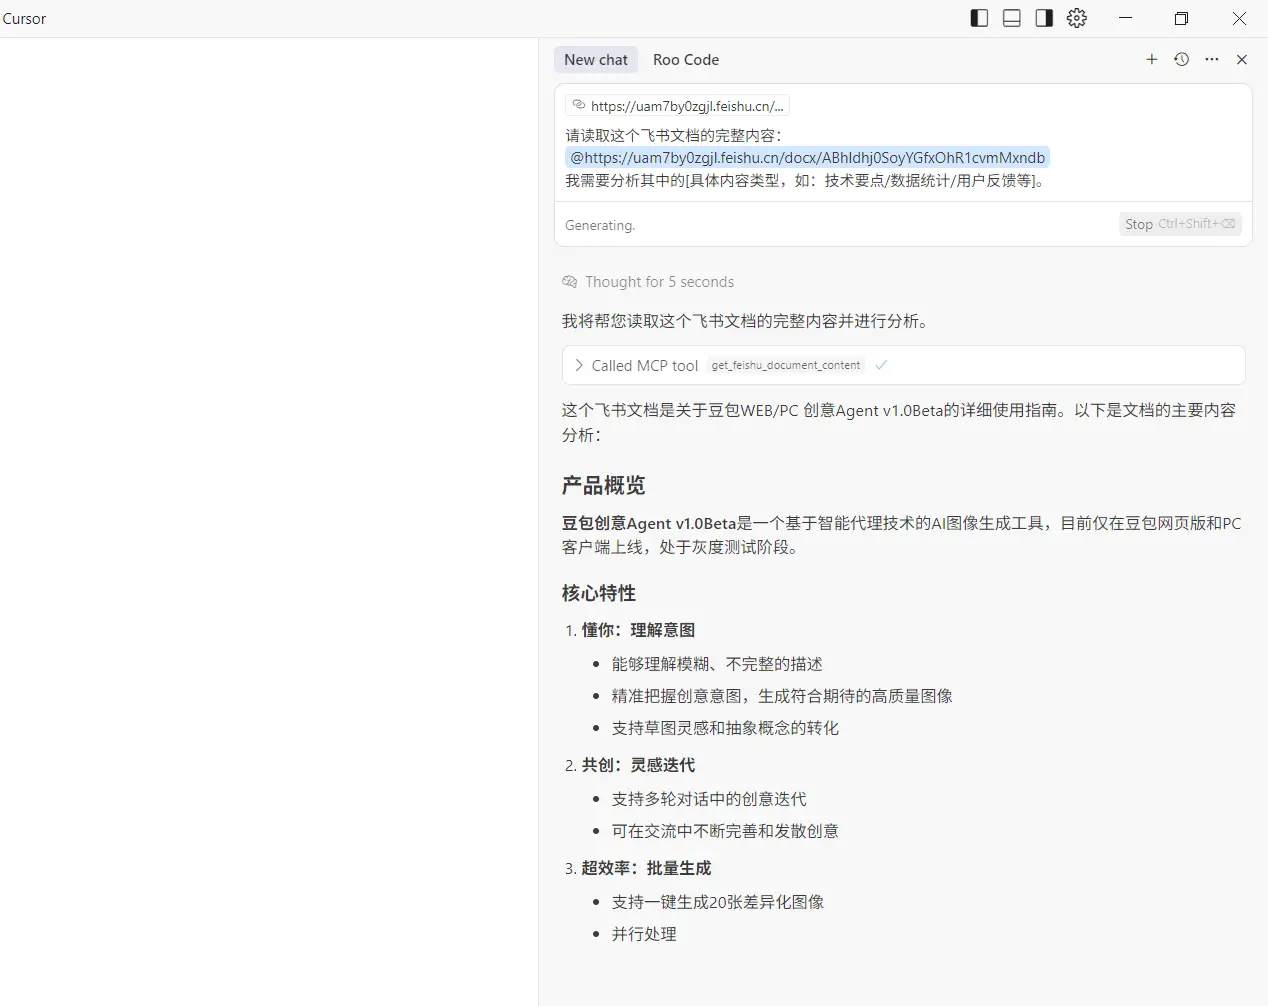Toggle the bottom panel layout icon
1268x1006 pixels.
1012,18
